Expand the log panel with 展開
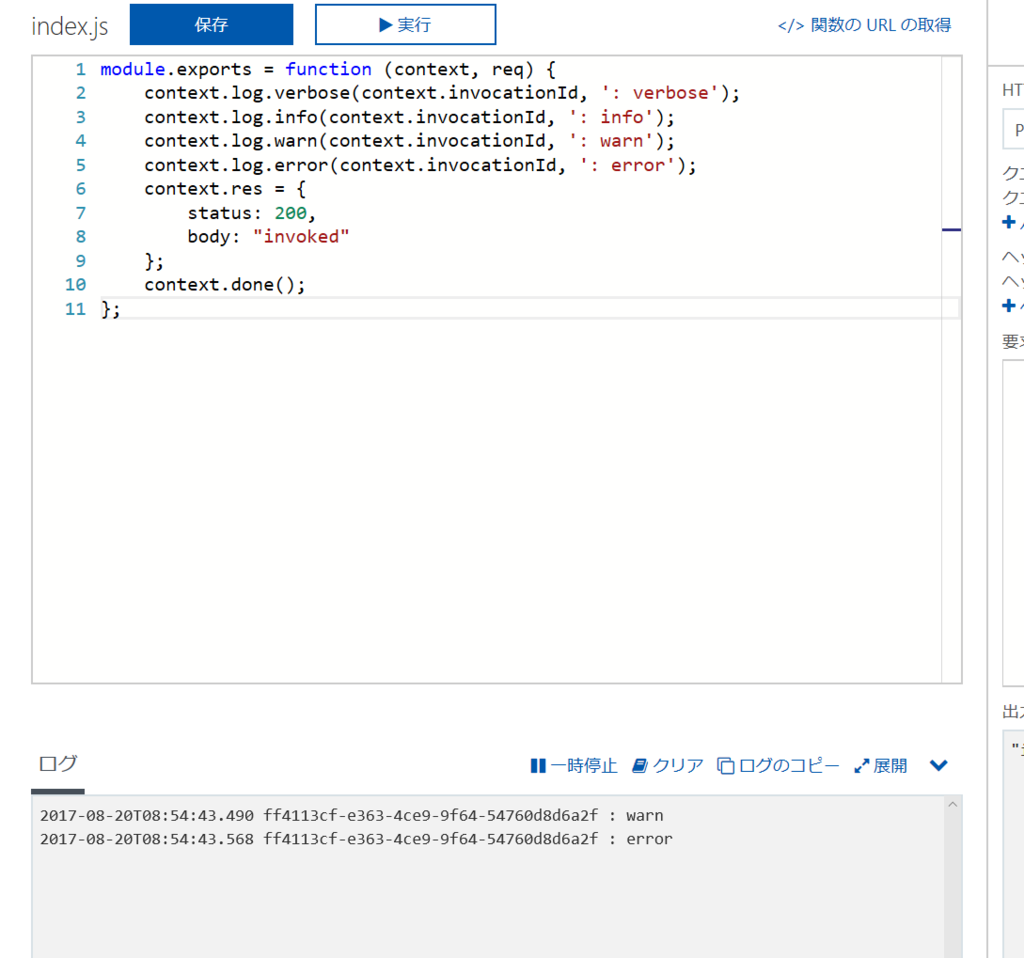Image resolution: width=1024 pixels, height=958 pixels. coord(880,765)
